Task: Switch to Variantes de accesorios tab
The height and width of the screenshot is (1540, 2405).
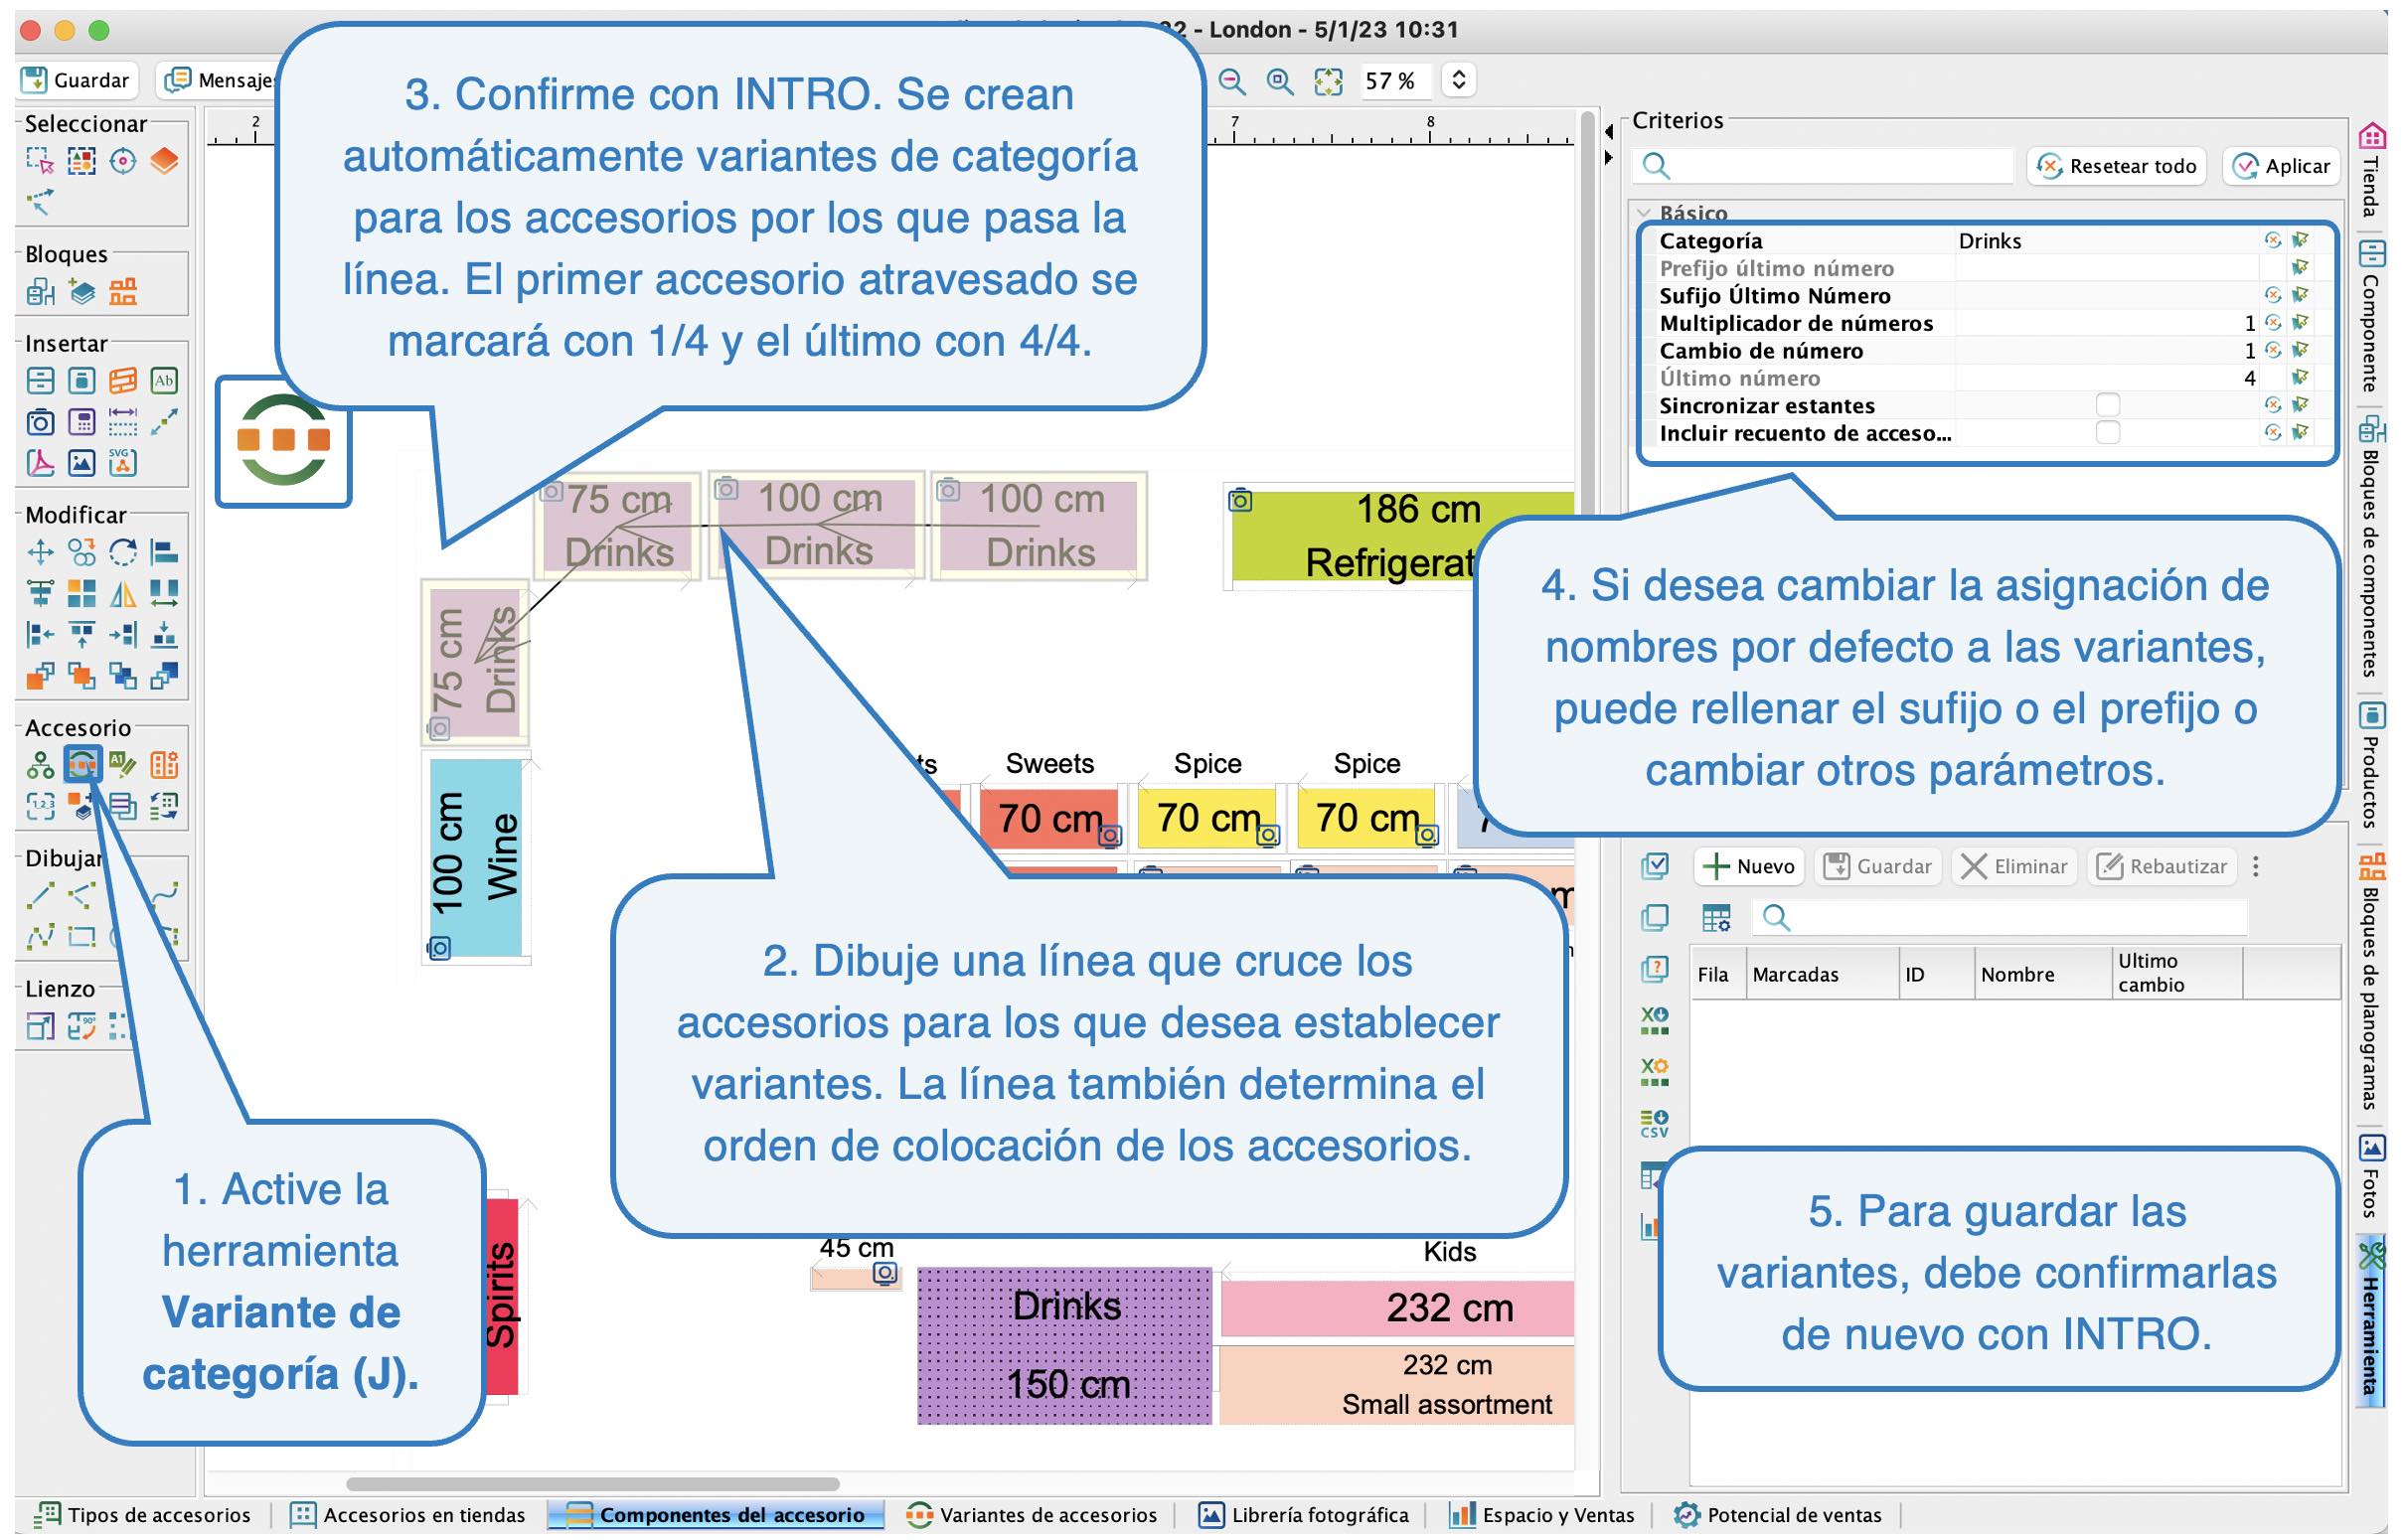Action: [1032, 1515]
